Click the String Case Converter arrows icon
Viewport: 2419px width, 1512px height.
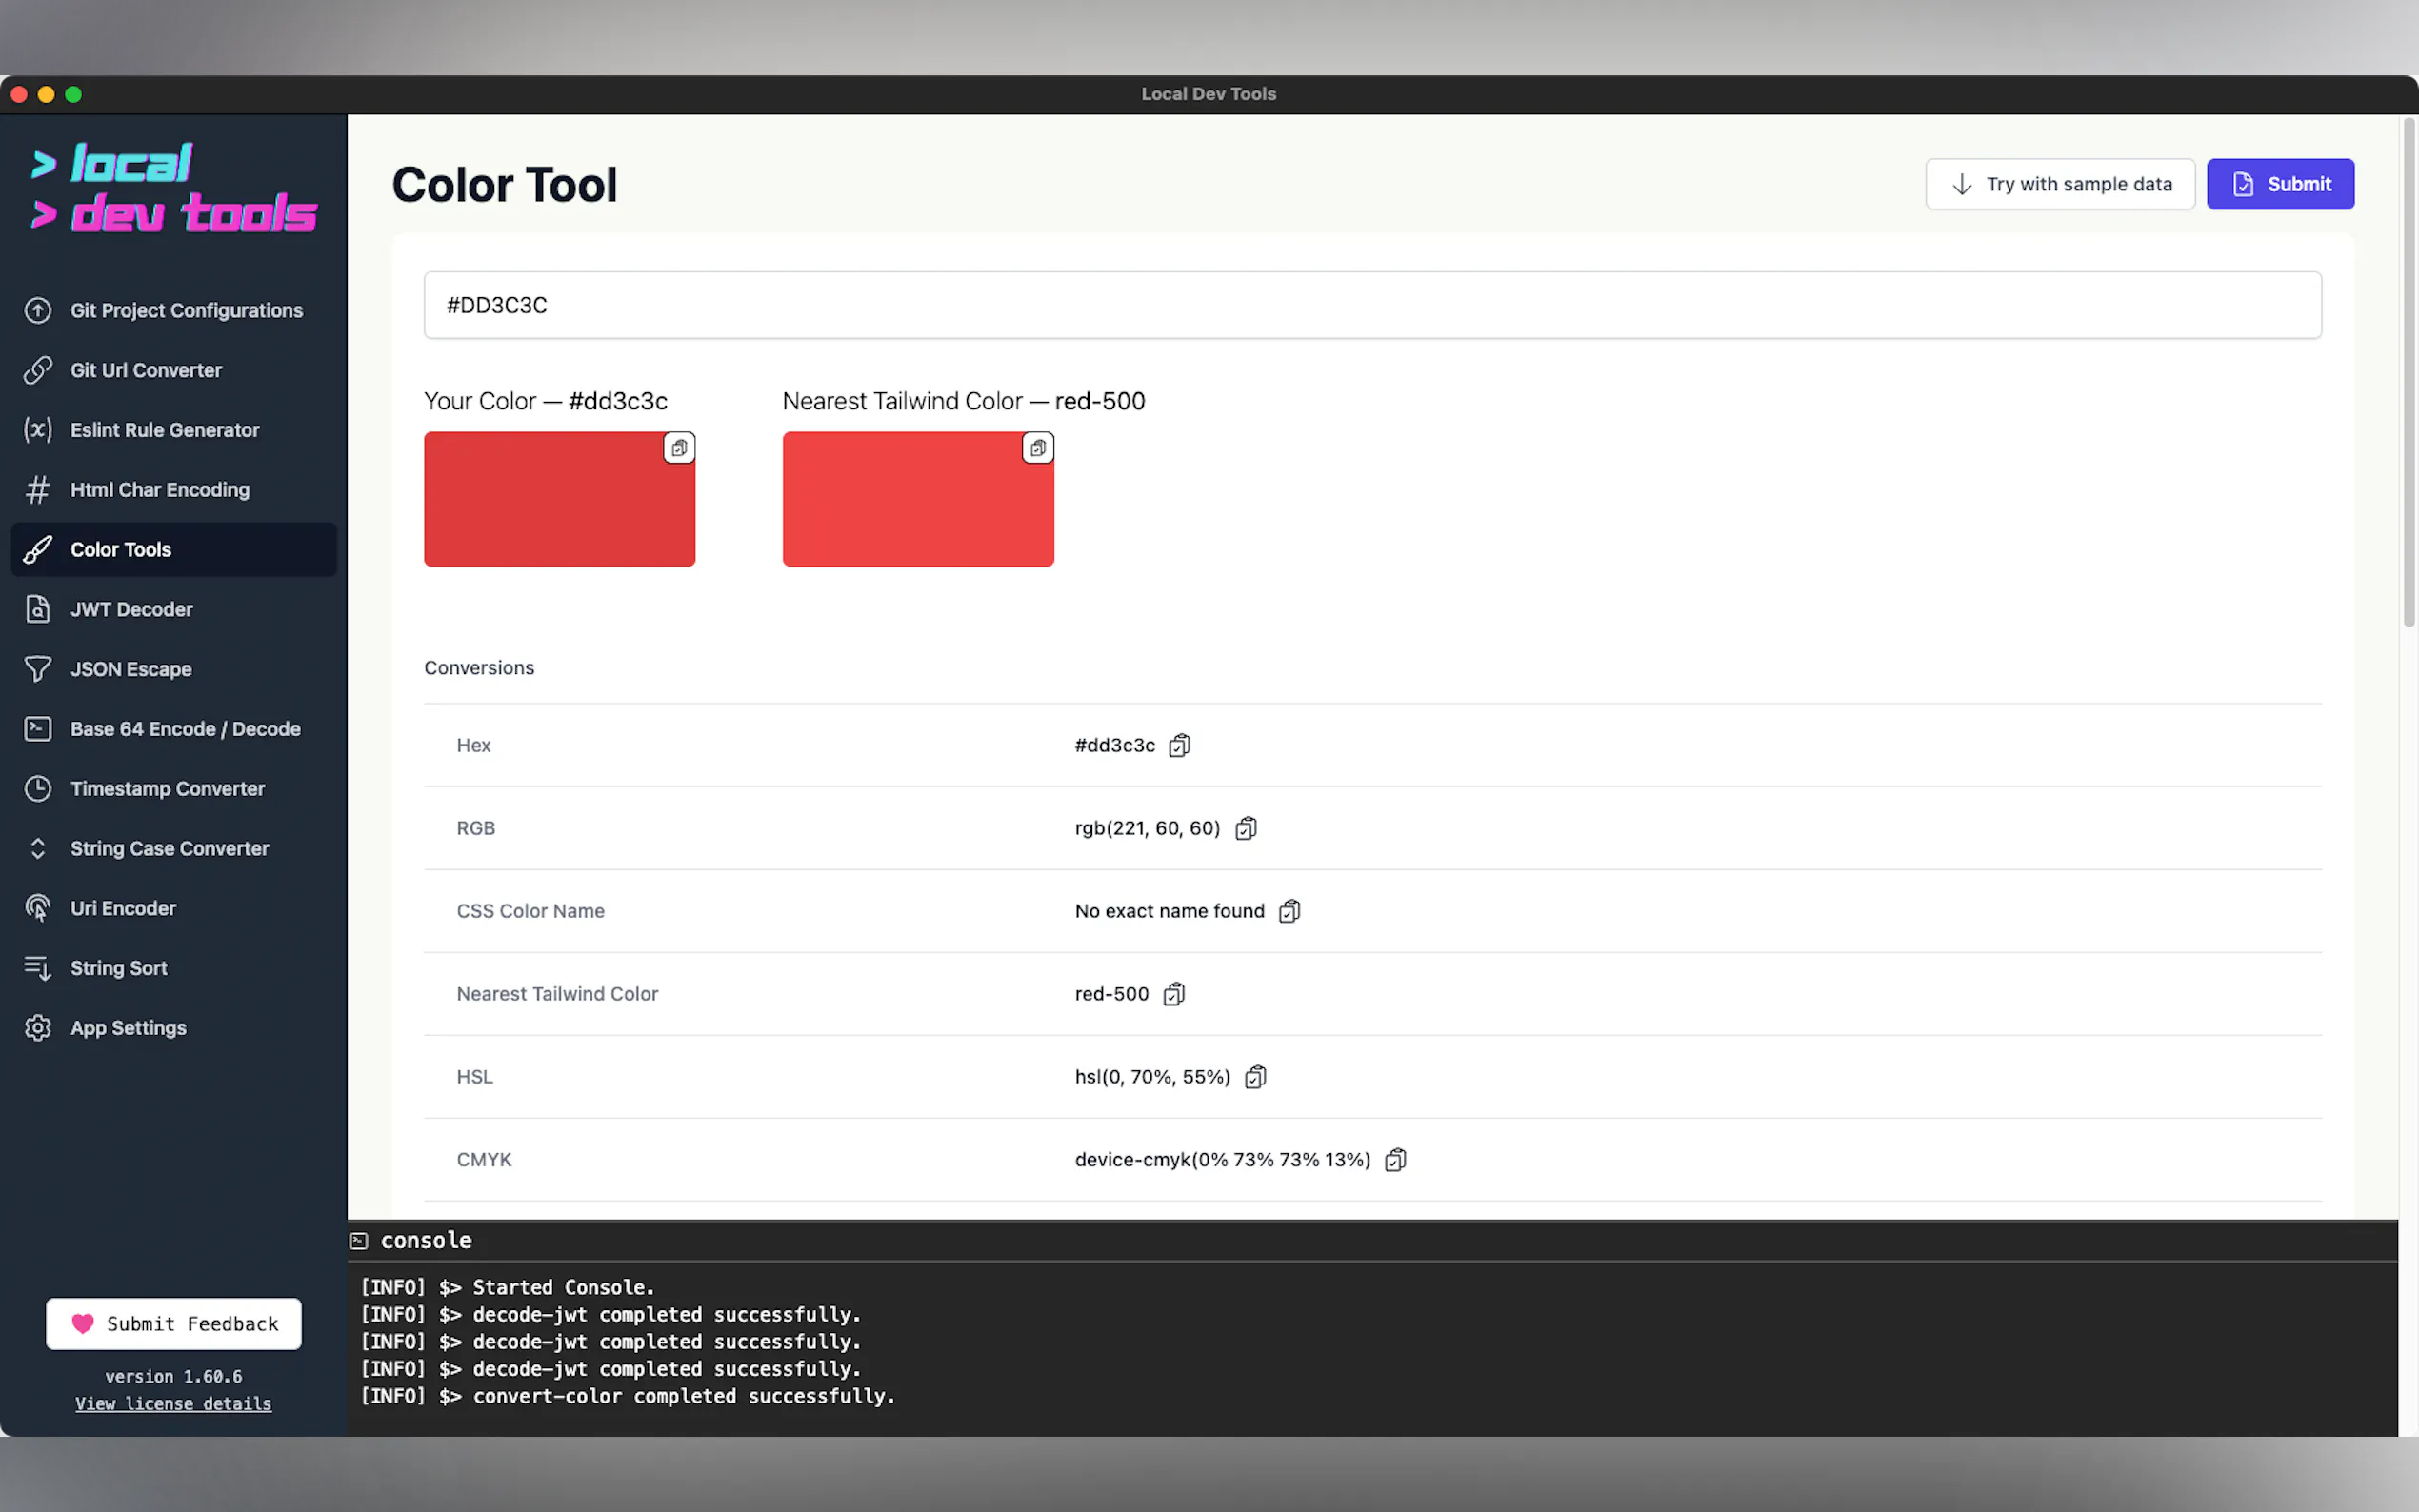[38, 848]
